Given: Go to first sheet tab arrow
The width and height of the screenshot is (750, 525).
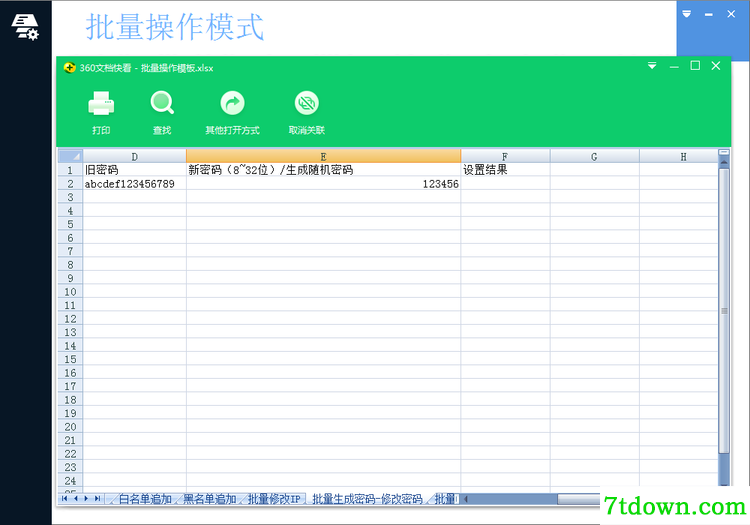Looking at the screenshot, I should coord(65,499).
